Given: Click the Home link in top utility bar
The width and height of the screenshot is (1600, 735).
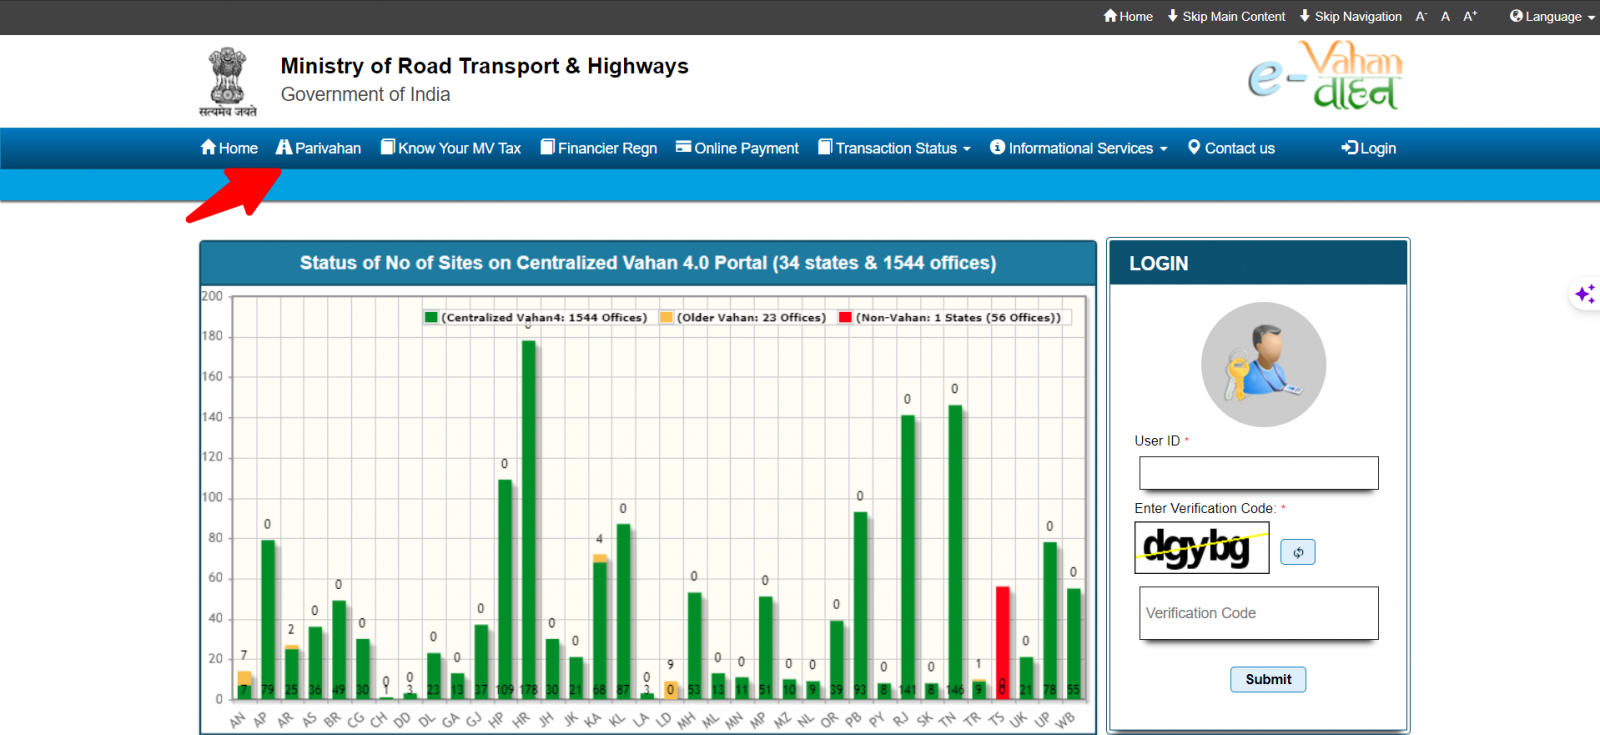Looking at the screenshot, I should [1128, 16].
